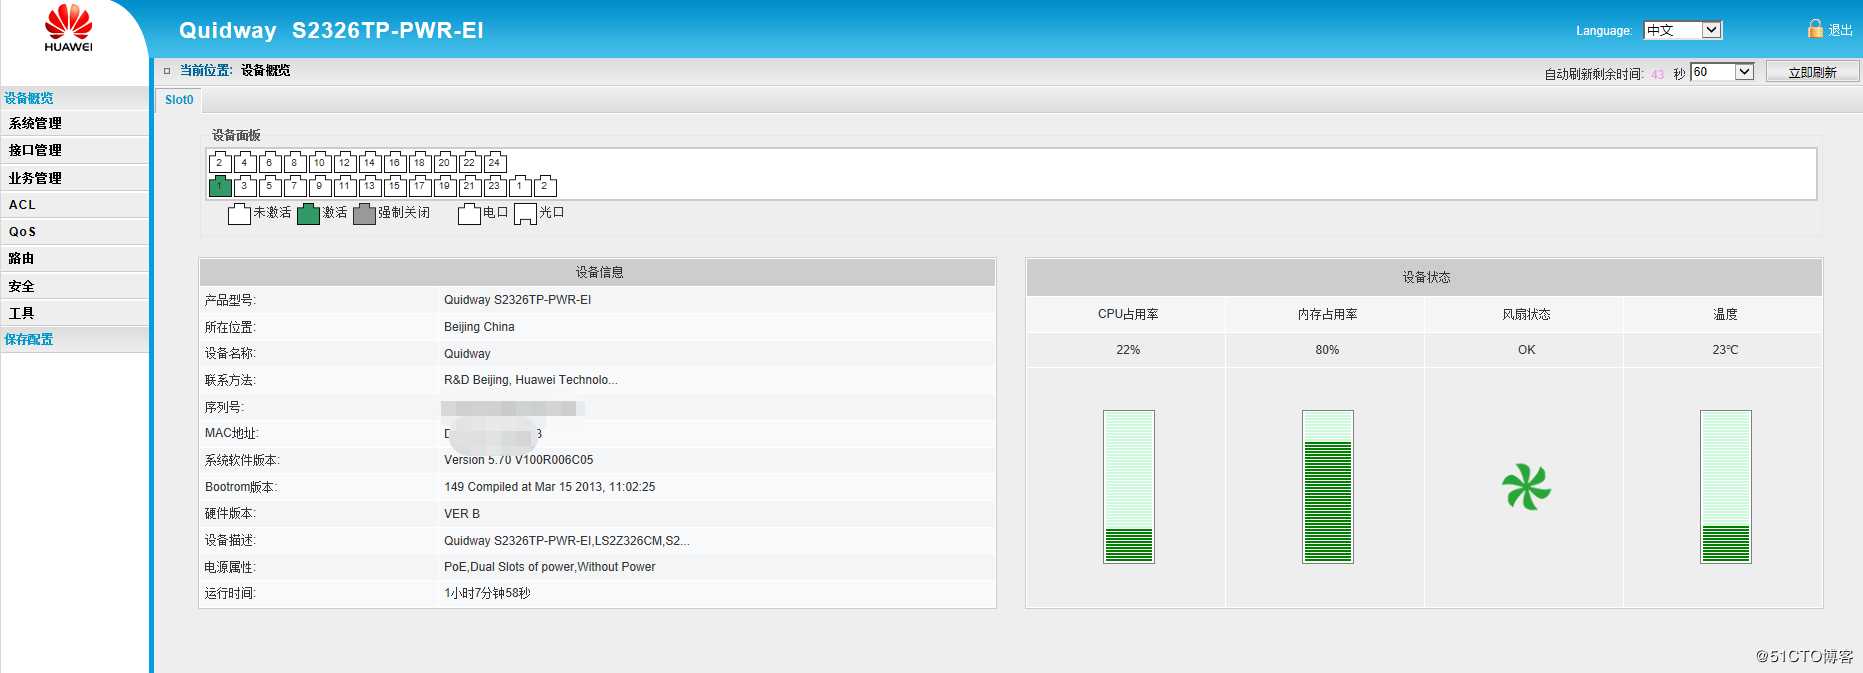Open the 工具 menu
The height and width of the screenshot is (673, 1863).
click(74, 313)
